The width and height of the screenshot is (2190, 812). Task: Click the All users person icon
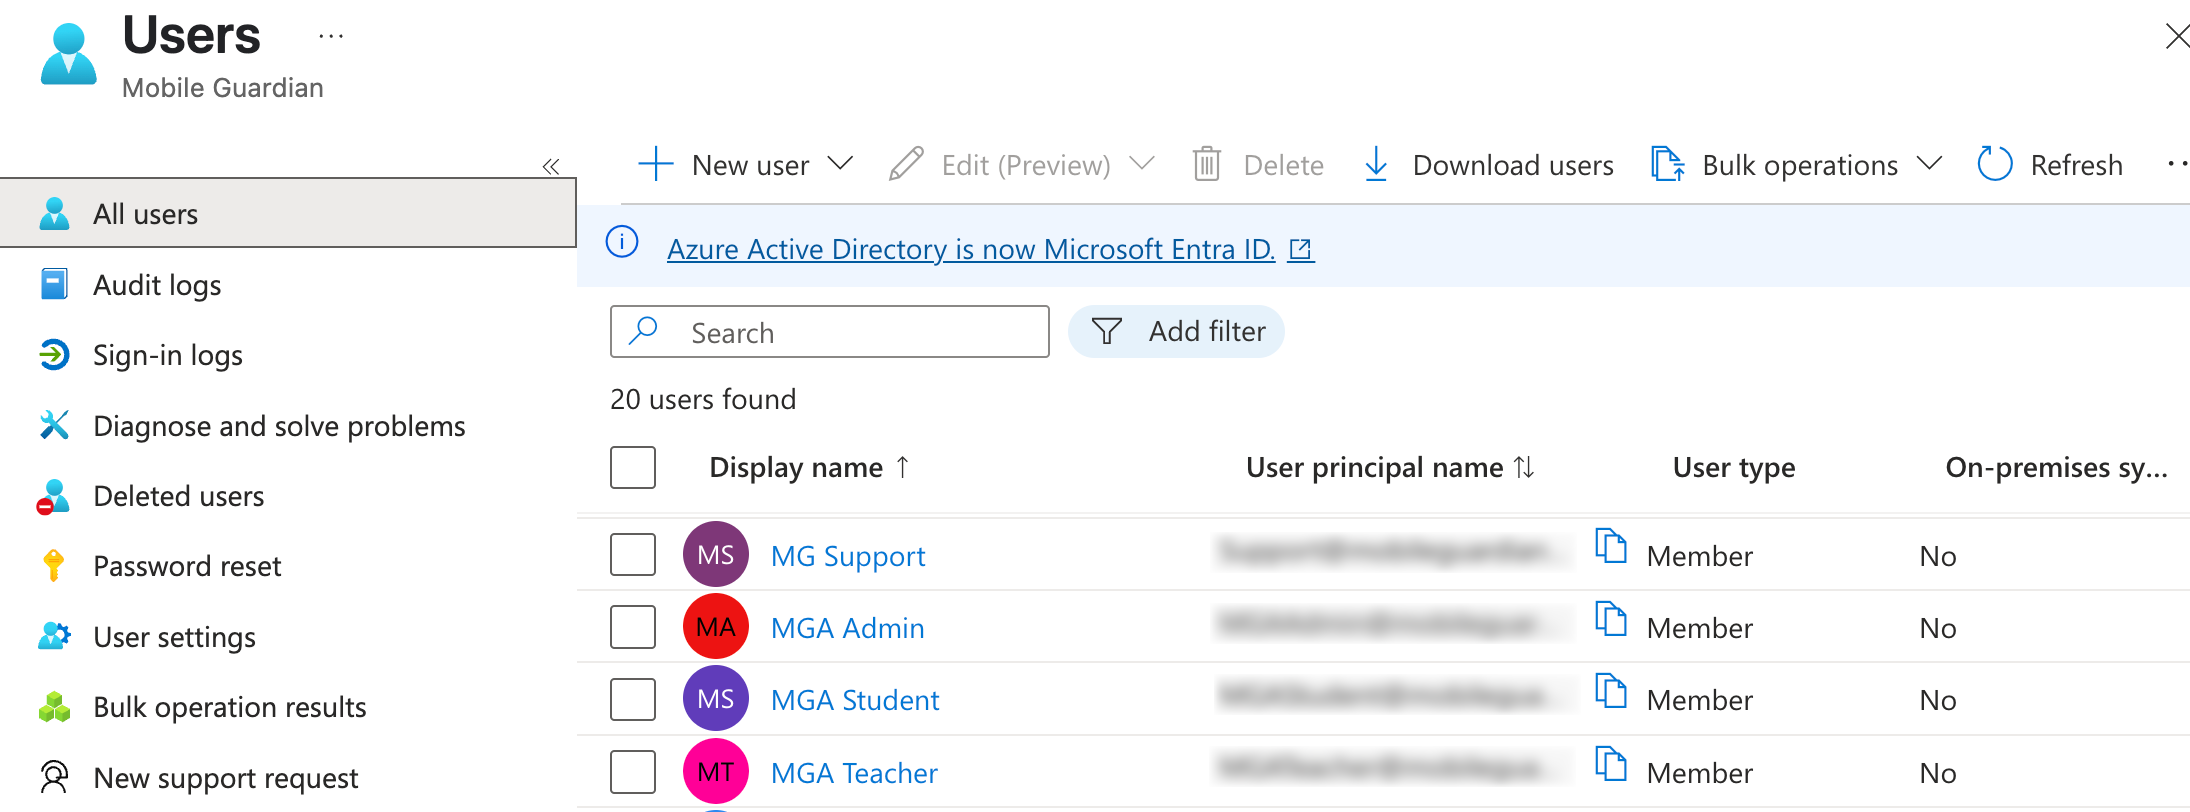(54, 214)
